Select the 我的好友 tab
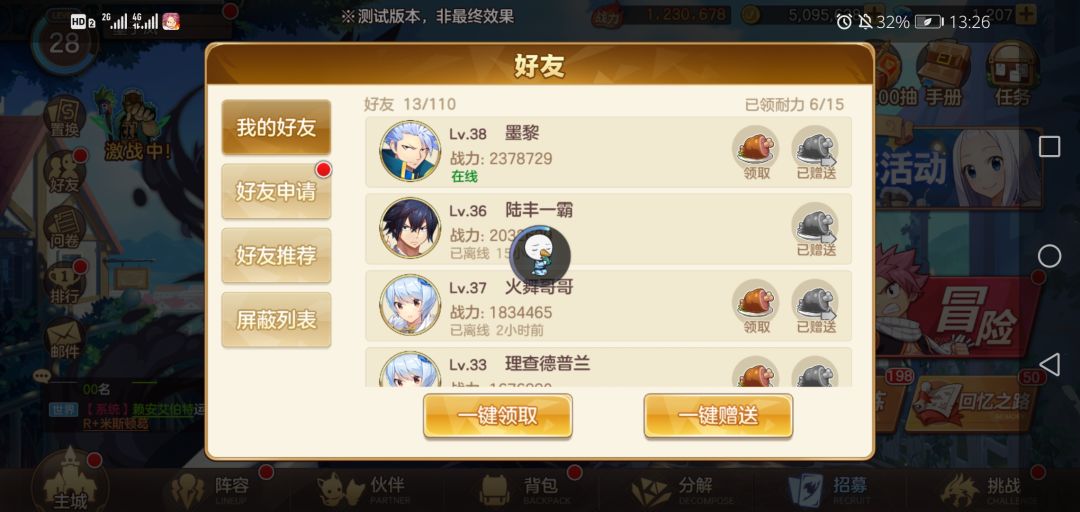 [x=276, y=127]
